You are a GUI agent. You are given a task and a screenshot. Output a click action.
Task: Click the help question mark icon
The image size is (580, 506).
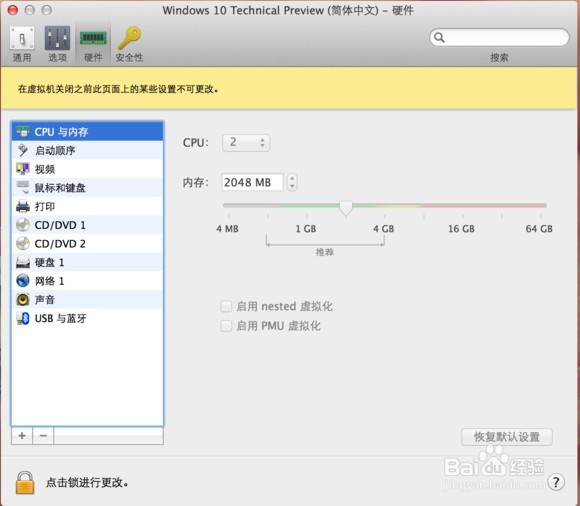[556, 482]
